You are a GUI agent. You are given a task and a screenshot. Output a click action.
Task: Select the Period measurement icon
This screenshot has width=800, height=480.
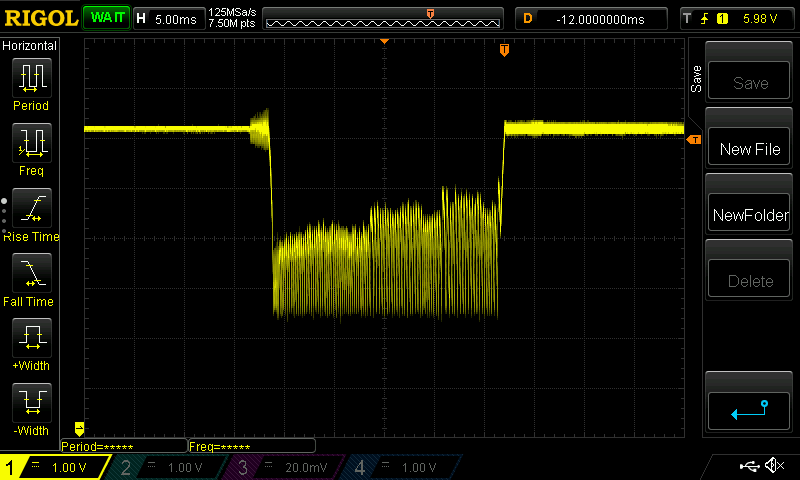(32, 78)
